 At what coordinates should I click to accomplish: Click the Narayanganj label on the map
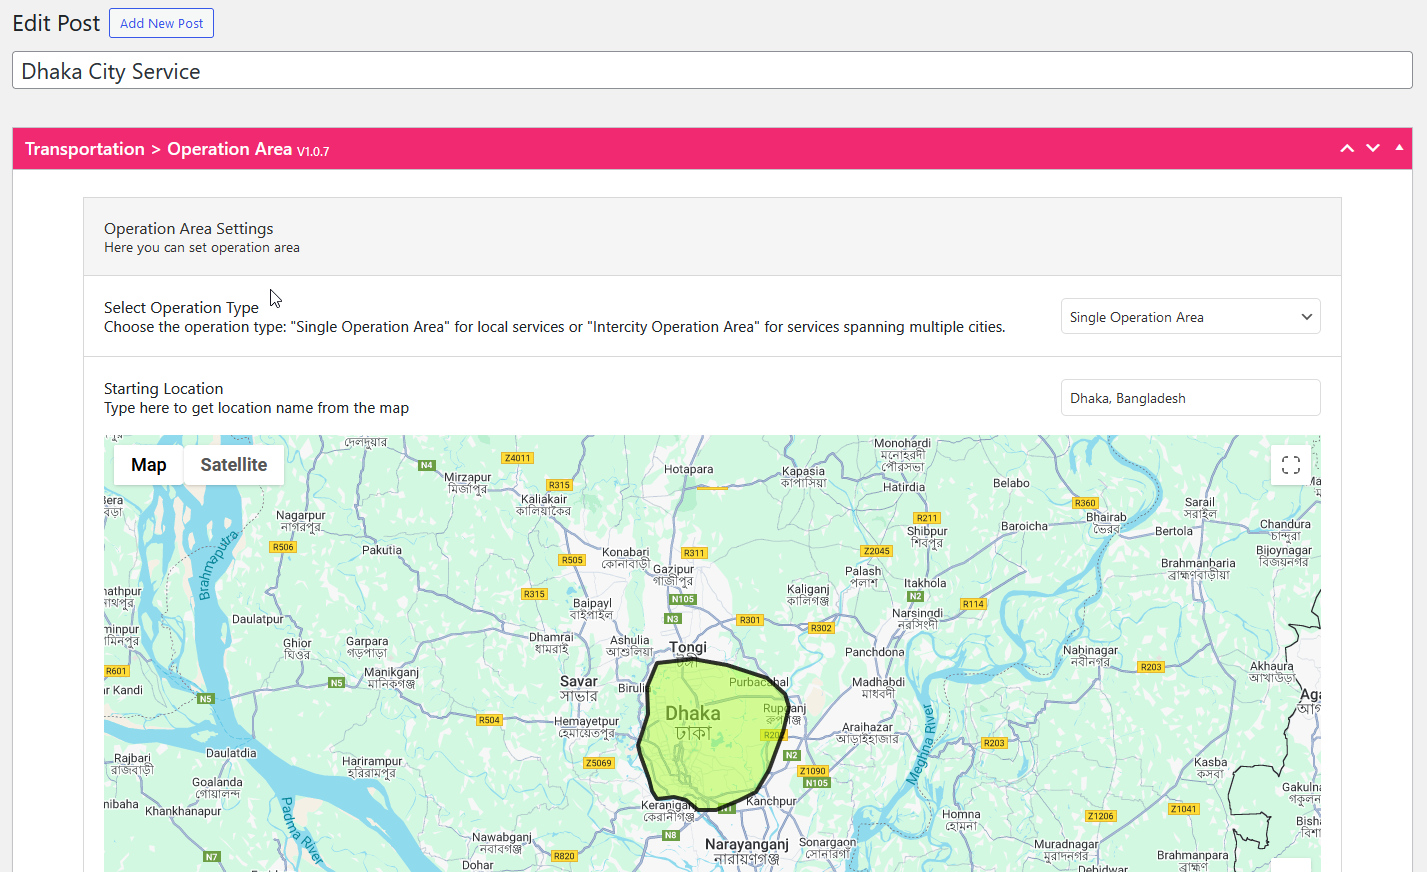click(x=746, y=845)
